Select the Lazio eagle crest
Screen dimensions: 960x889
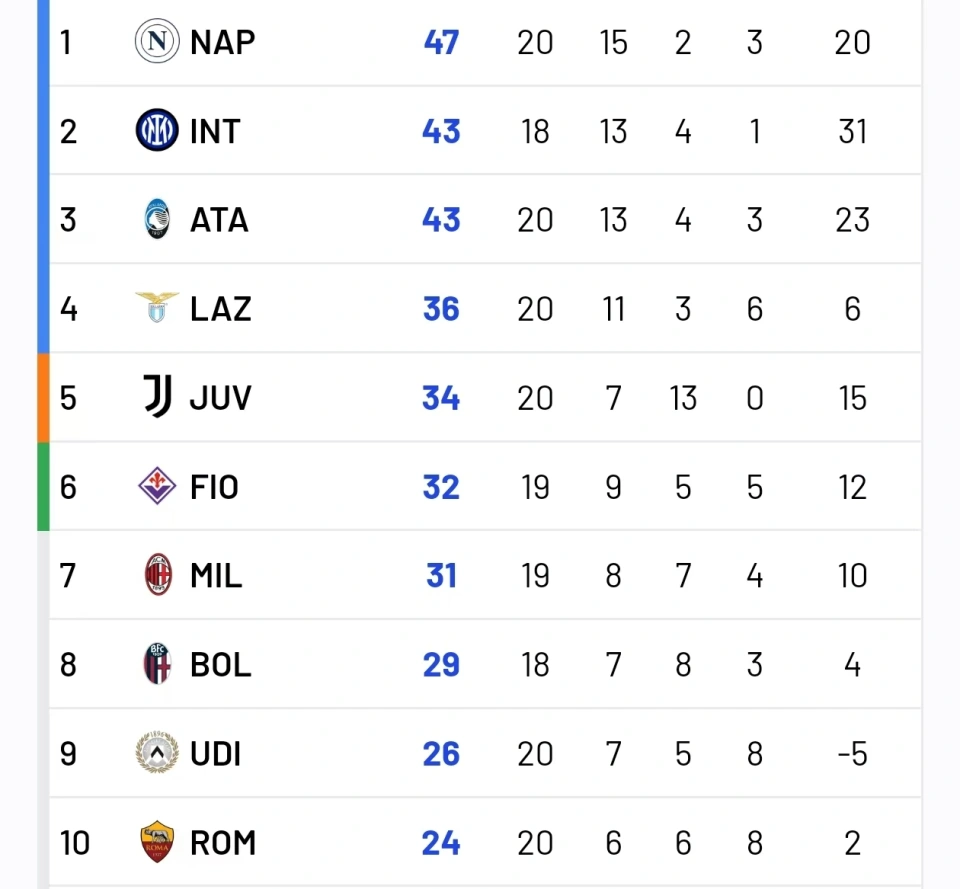click(x=157, y=307)
